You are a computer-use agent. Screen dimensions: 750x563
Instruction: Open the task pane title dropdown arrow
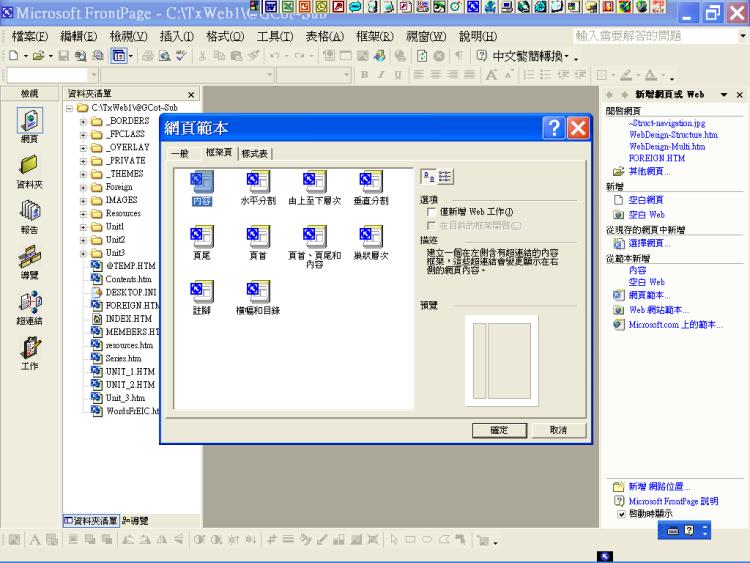pos(724,94)
